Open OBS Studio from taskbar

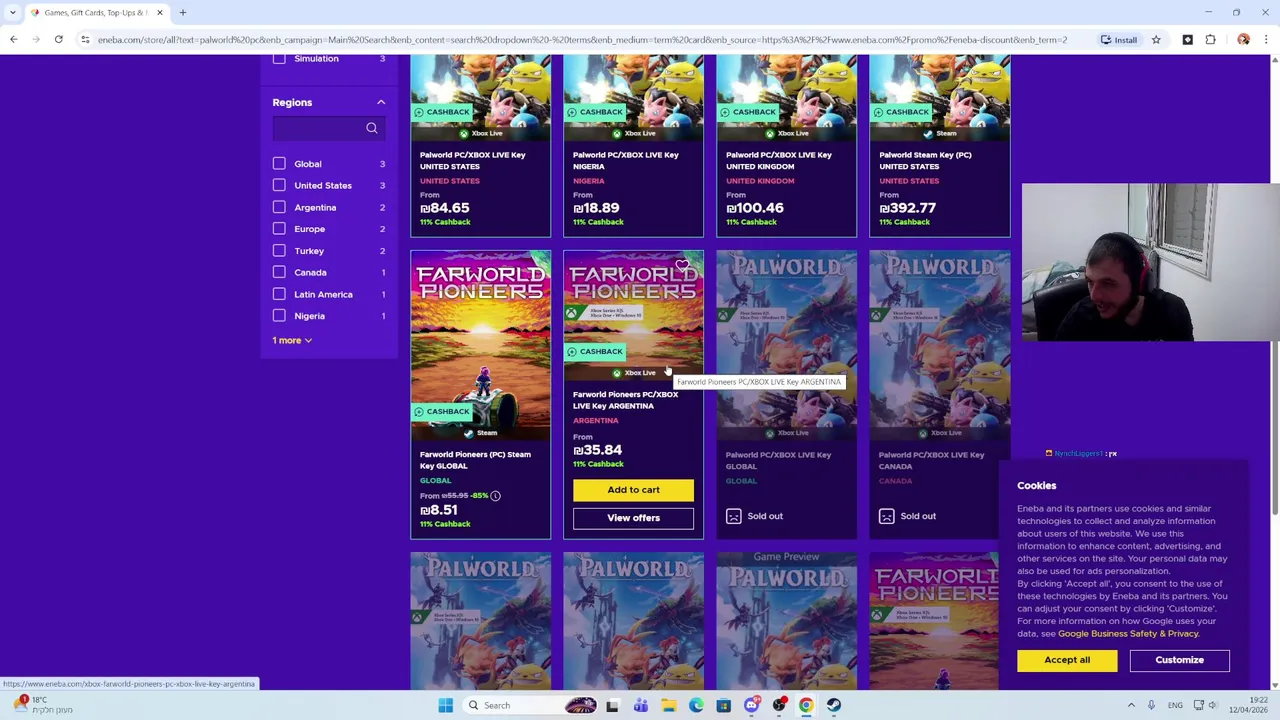point(779,705)
